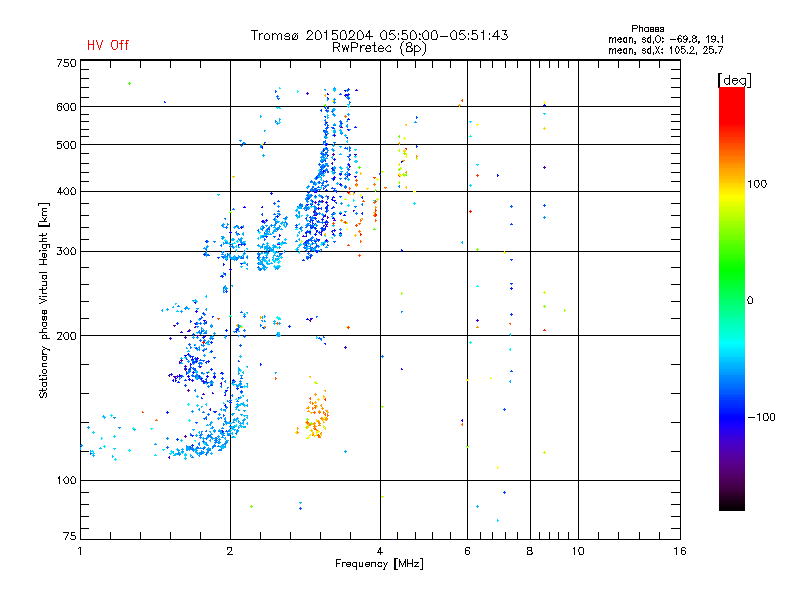This screenshot has height=600, width=800.
Task: Click the lone green point near 750 km
Action: (130, 83)
